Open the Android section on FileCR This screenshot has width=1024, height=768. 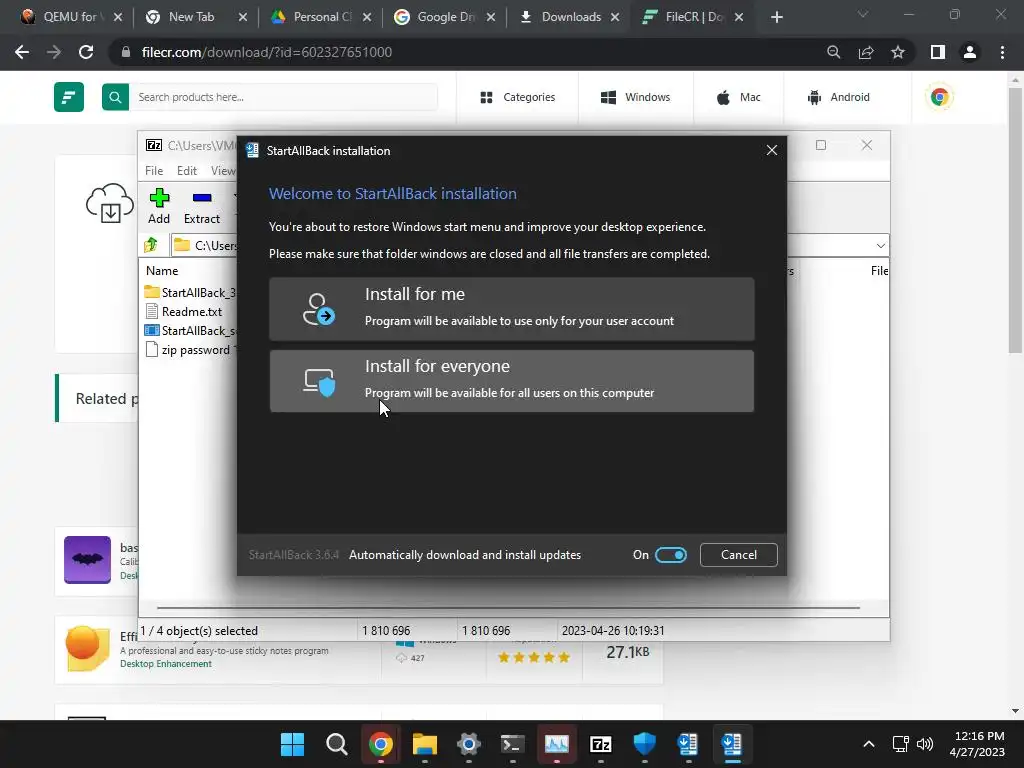839,97
